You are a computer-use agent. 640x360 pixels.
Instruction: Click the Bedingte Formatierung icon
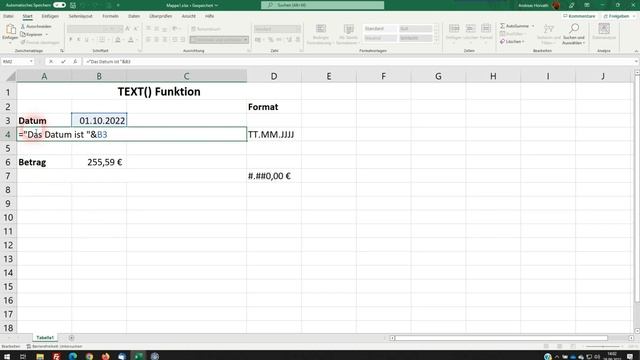321,29
